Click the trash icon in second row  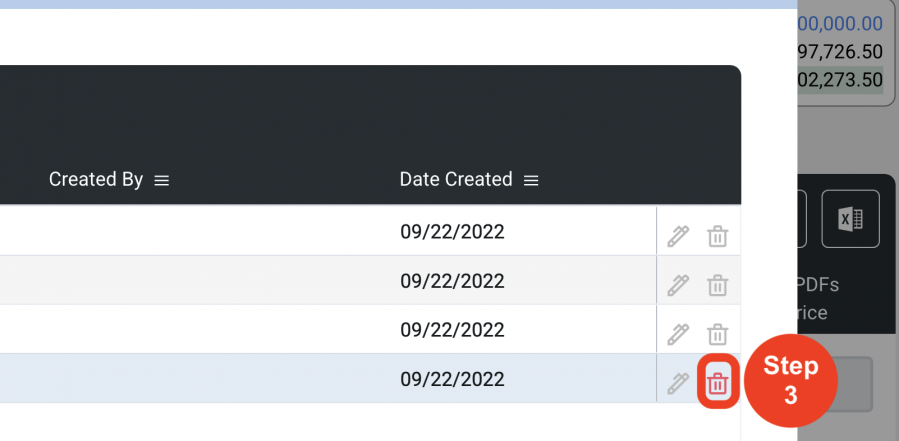[x=717, y=285]
